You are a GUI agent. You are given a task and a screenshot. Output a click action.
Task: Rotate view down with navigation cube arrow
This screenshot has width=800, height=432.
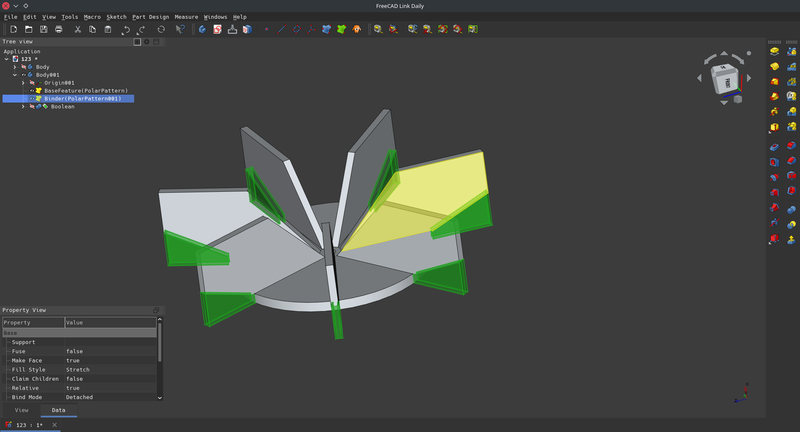pos(724,103)
